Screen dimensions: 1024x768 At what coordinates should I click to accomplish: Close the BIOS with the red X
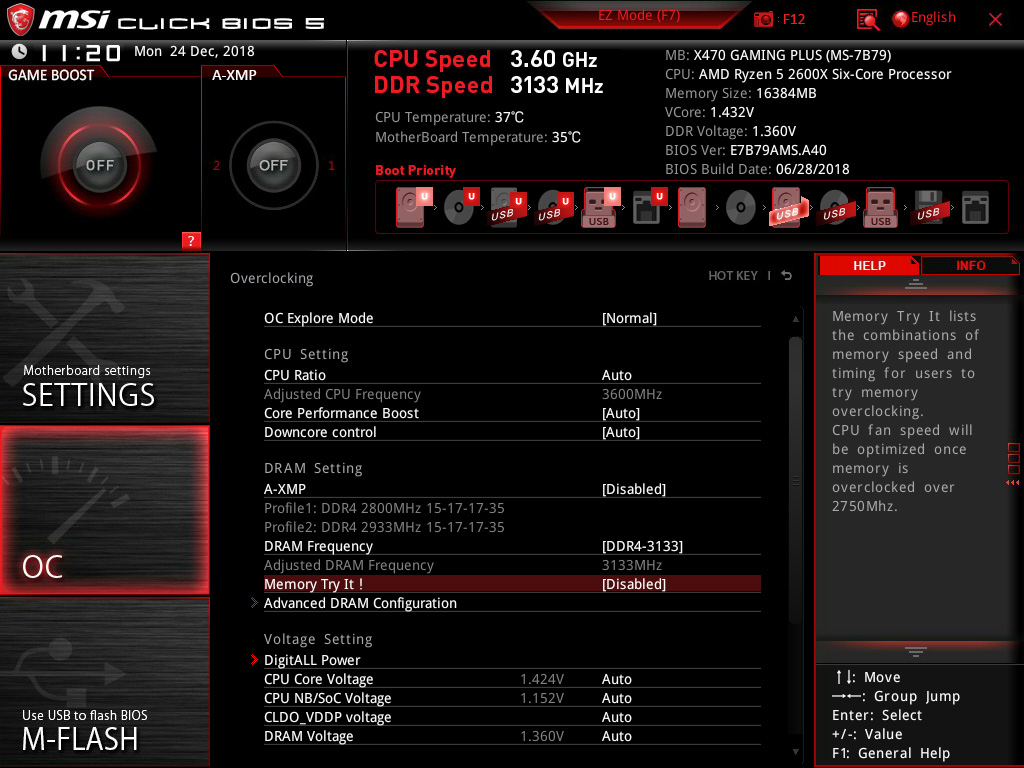tap(995, 20)
